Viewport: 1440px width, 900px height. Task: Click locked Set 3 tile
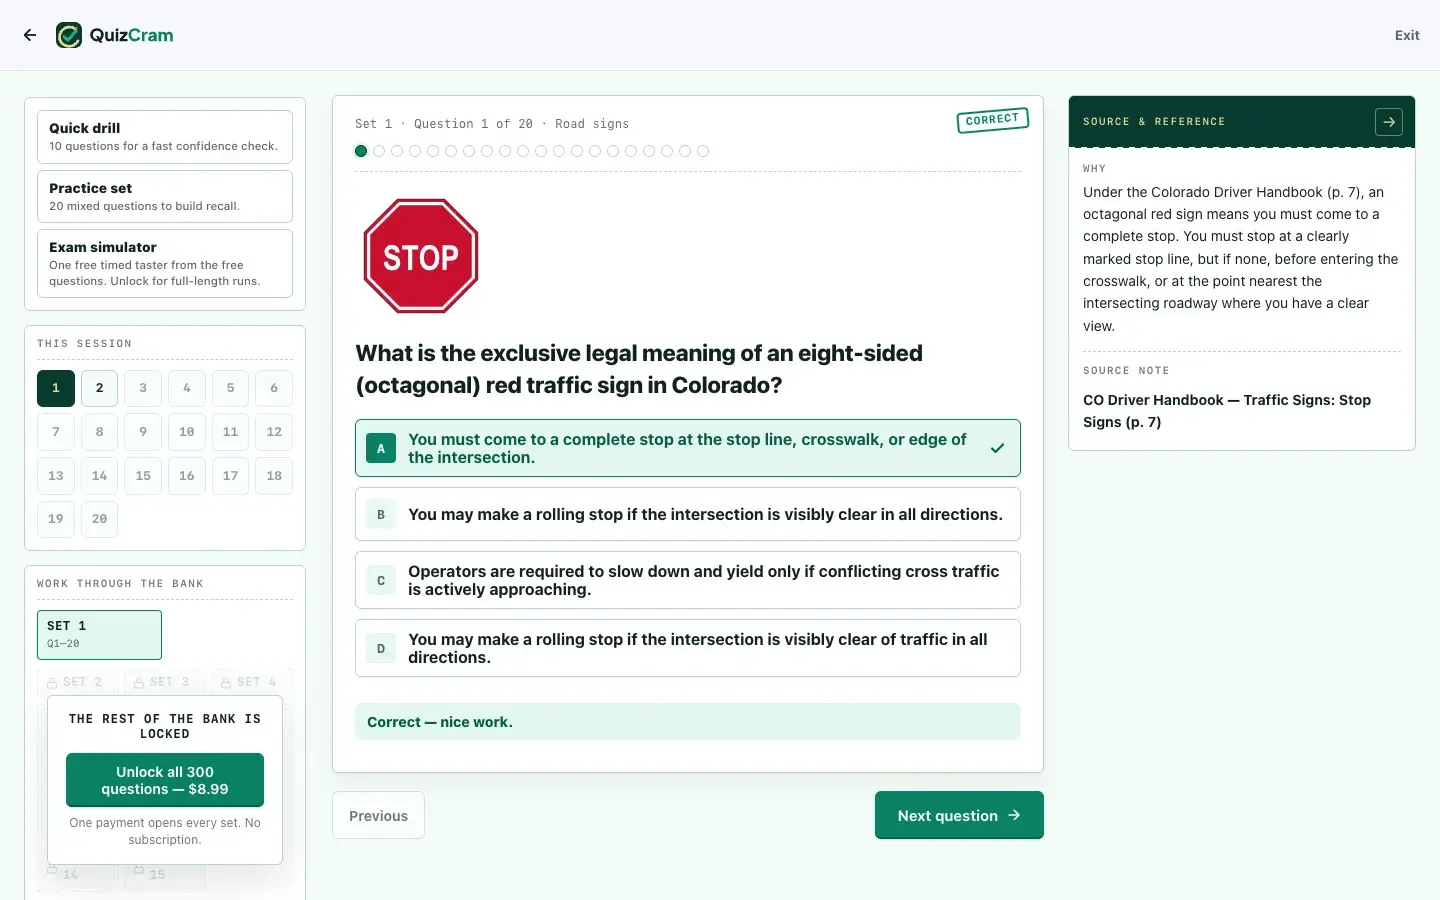(x=163, y=682)
